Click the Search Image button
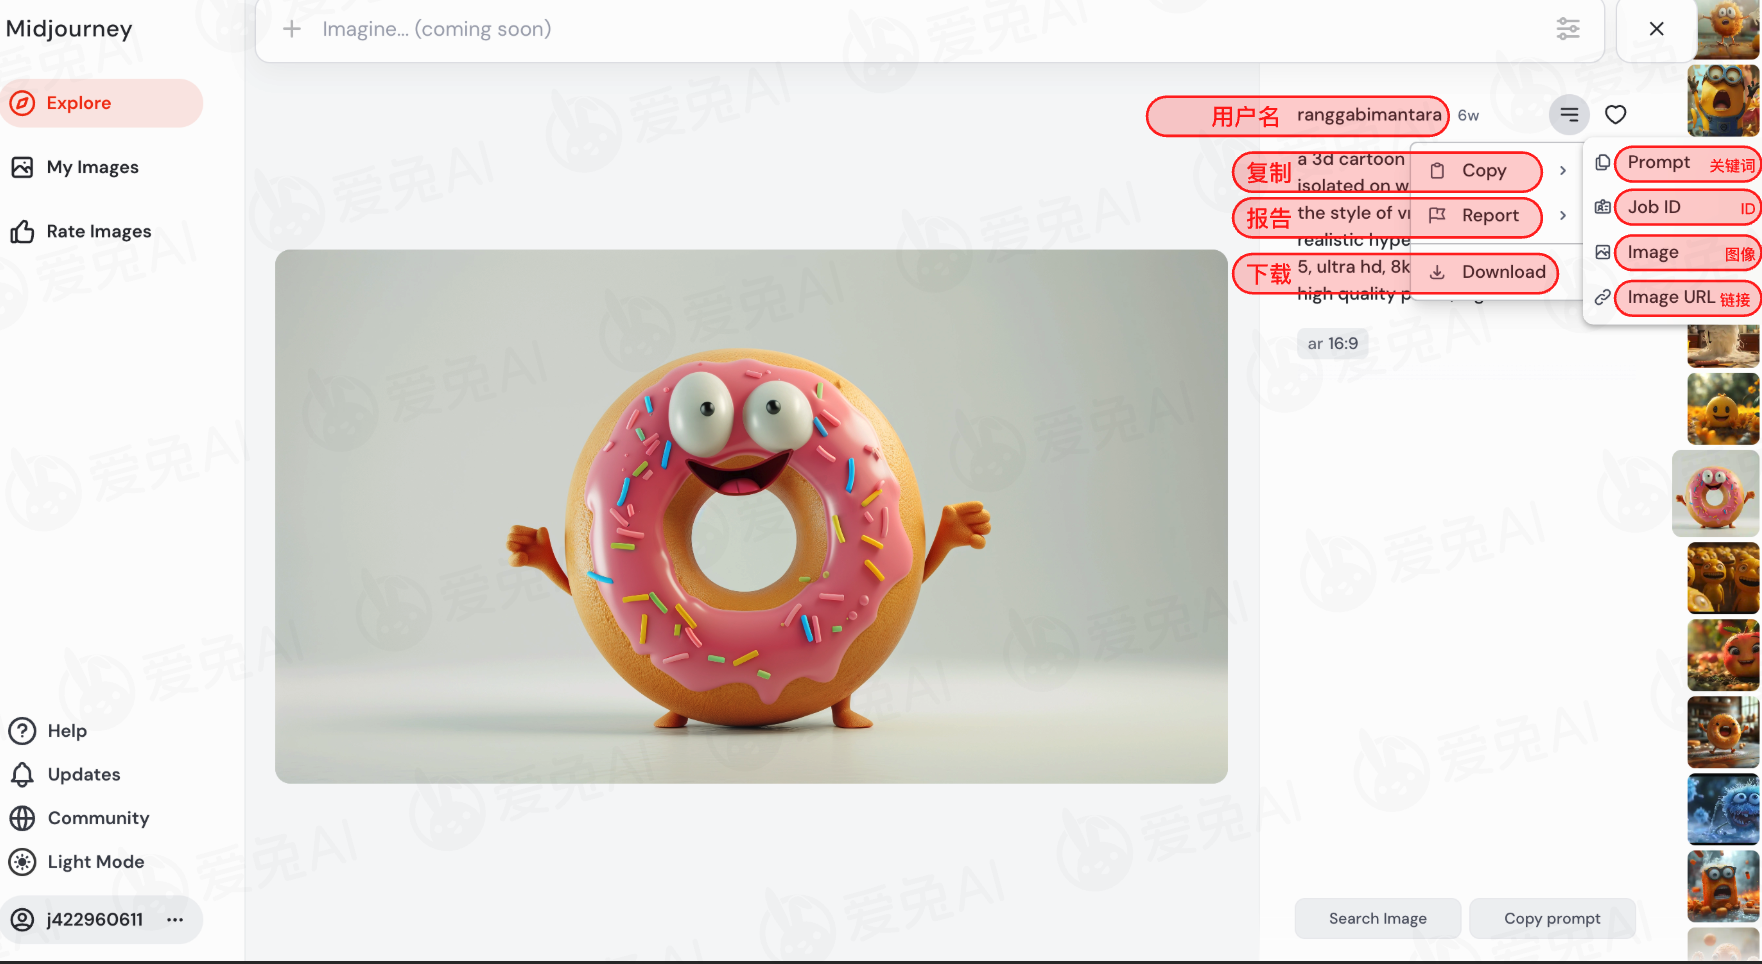 coord(1377,918)
